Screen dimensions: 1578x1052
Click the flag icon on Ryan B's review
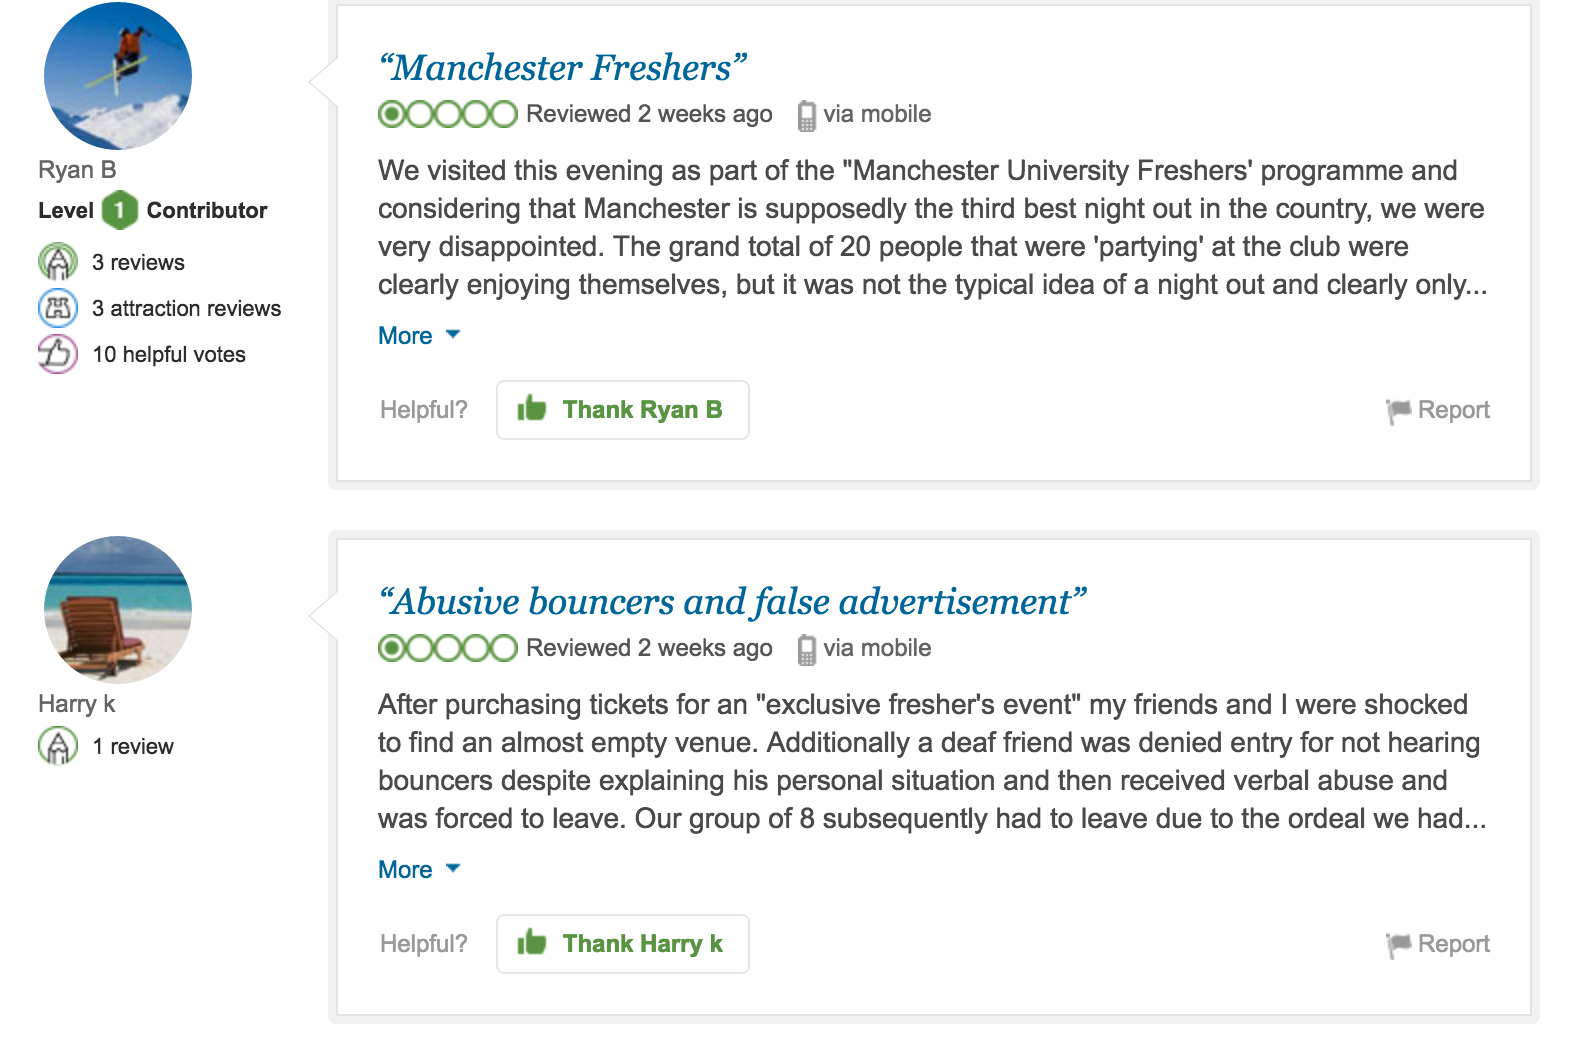(1398, 410)
